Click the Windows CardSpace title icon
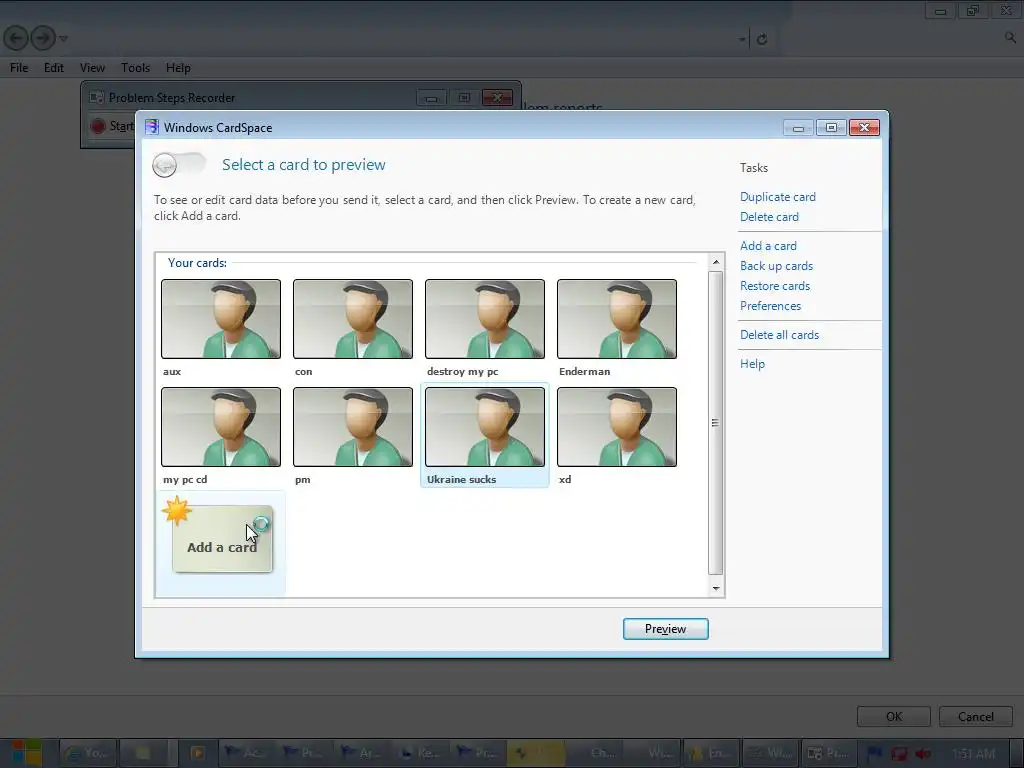This screenshot has width=1024, height=768. [x=152, y=127]
